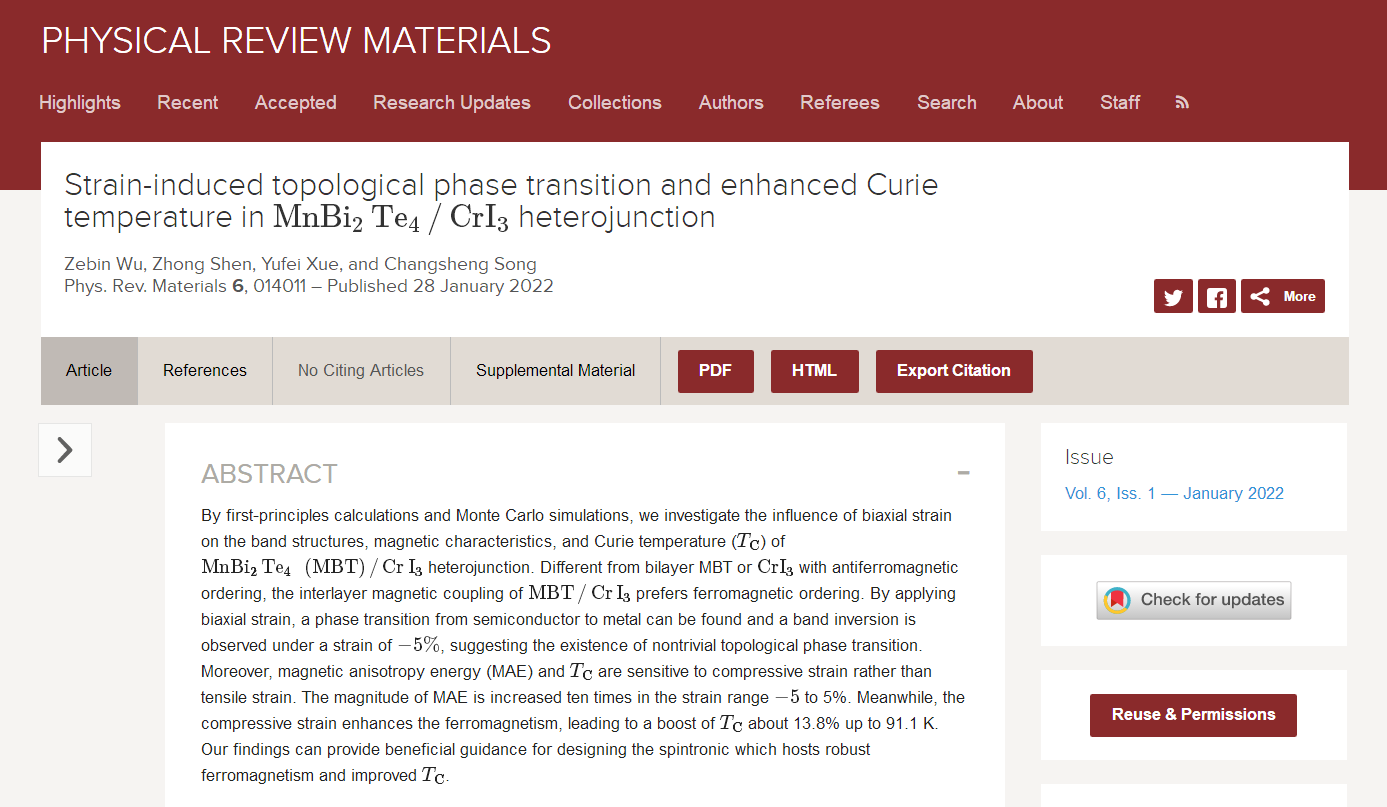Image resolution: width=1387 pixels, height=807 pixels.
Task: Go to Research Updates page
Action: point(452,102)
